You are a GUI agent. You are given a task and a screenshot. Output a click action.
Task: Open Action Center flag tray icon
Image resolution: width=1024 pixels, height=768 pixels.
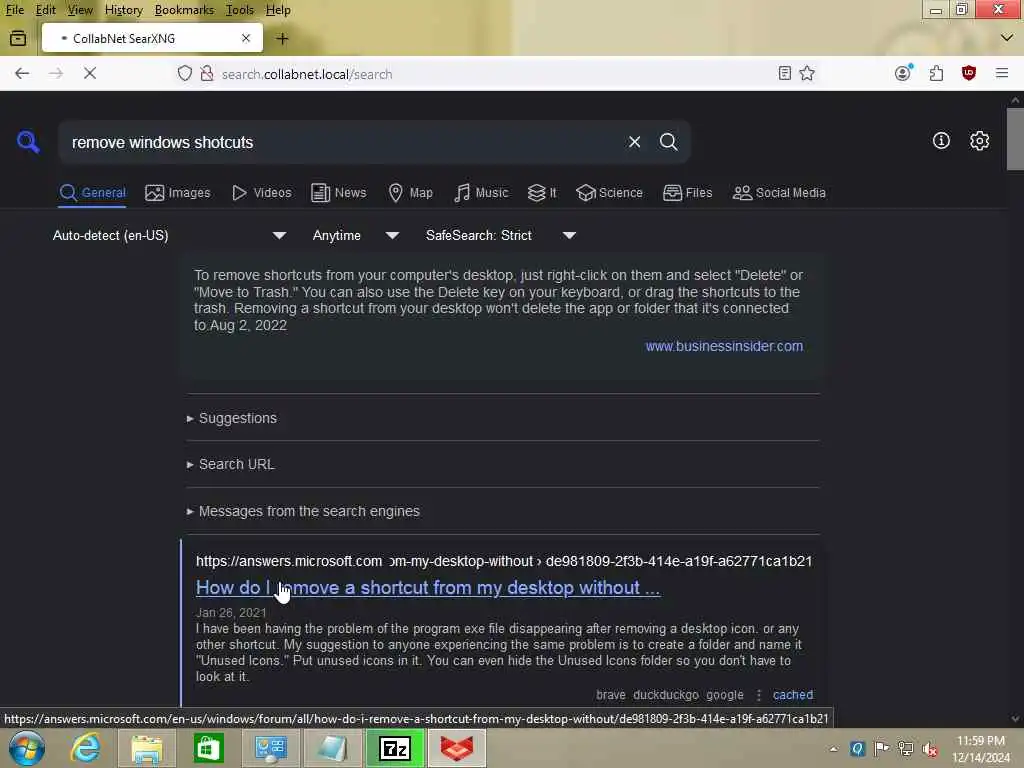pyautogui.click(x=881, y=748)
